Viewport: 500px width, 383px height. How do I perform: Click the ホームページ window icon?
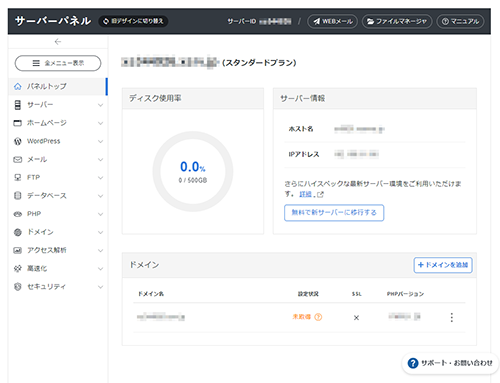pos(18,123)
